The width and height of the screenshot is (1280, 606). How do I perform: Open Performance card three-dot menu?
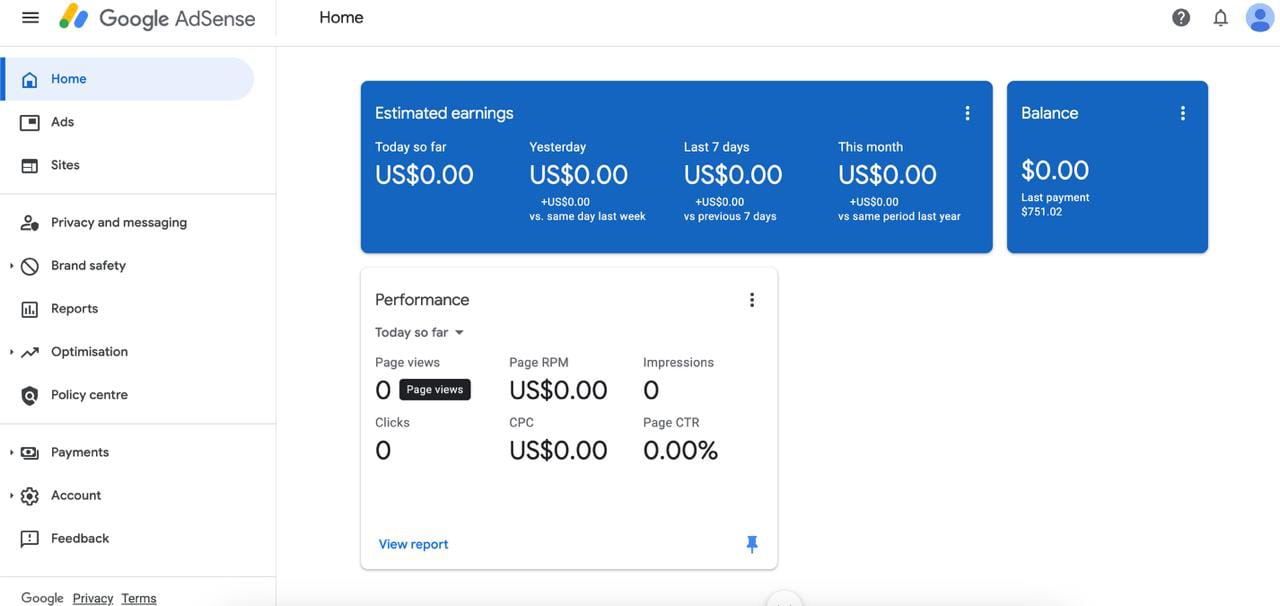tap(752, 300)
